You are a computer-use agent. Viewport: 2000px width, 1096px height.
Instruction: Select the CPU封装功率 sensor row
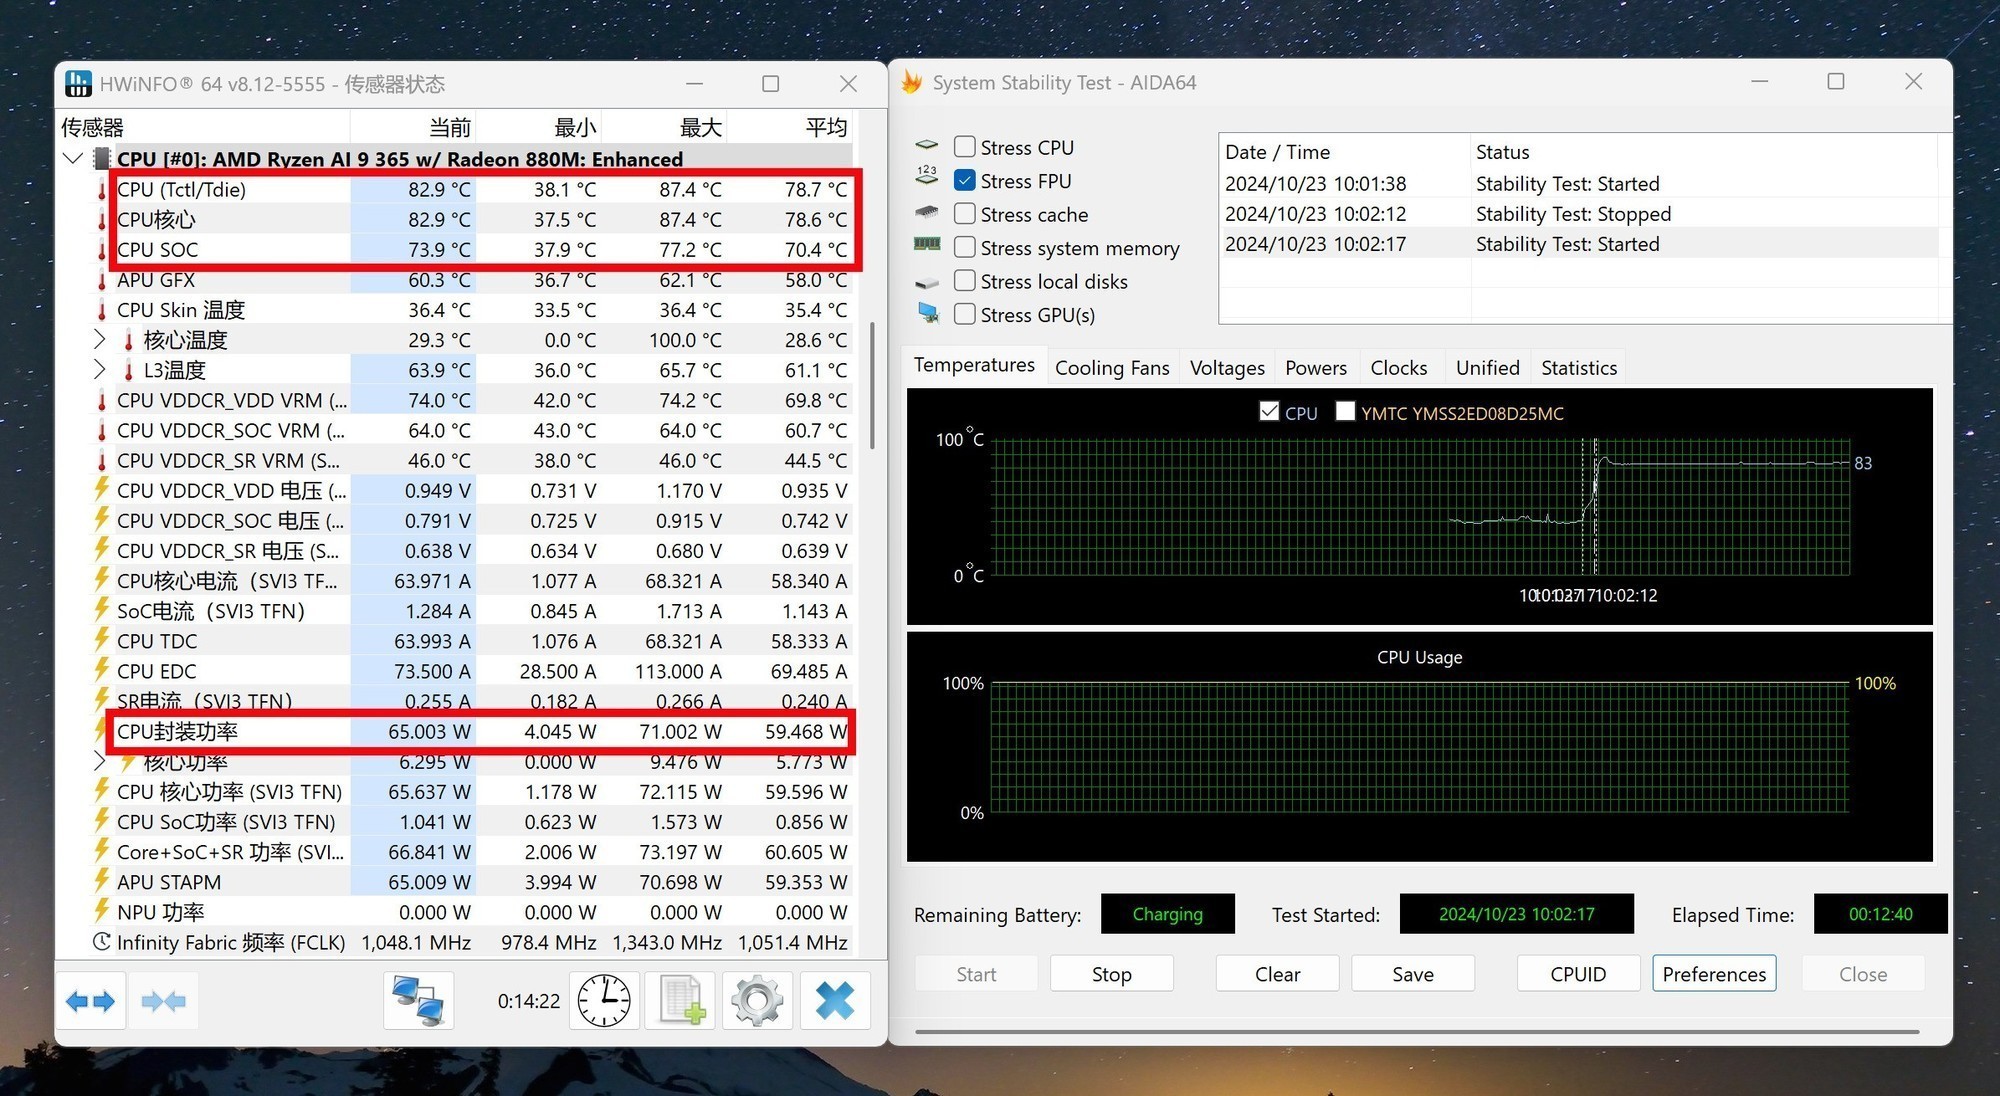tap(482, 731)
